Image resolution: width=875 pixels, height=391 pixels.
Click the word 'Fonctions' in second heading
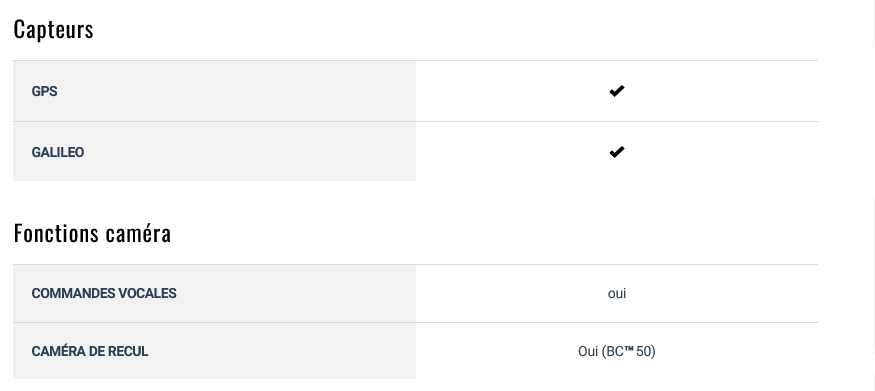pos(57,233)
